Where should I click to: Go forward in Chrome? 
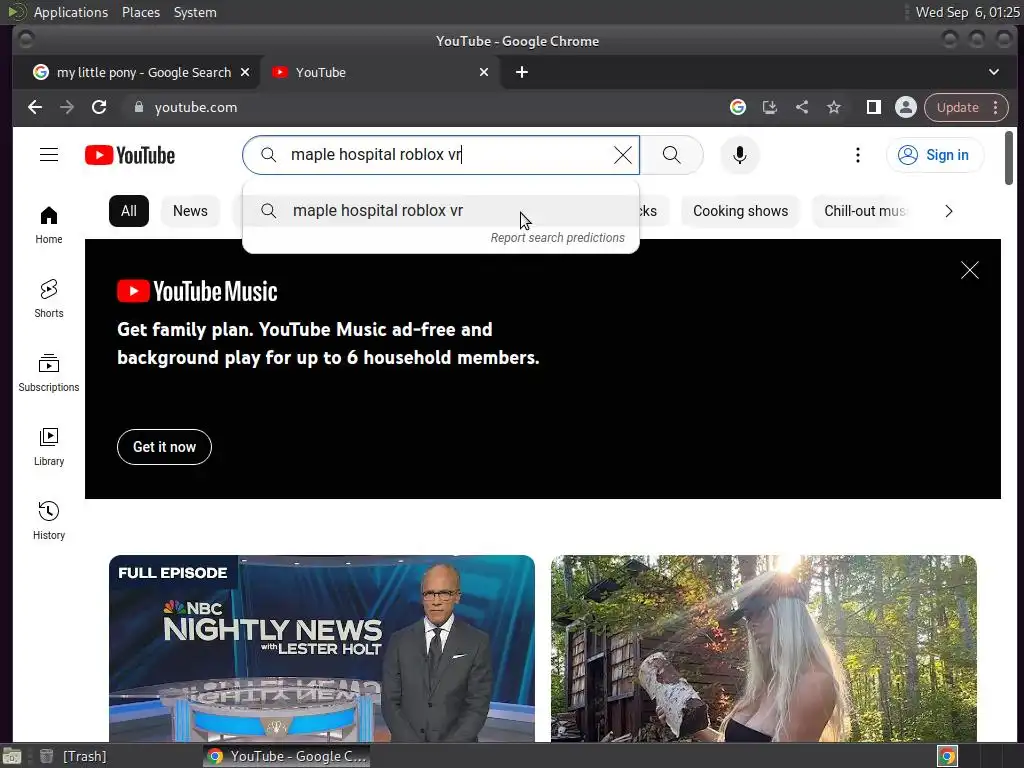coord(67,107)
